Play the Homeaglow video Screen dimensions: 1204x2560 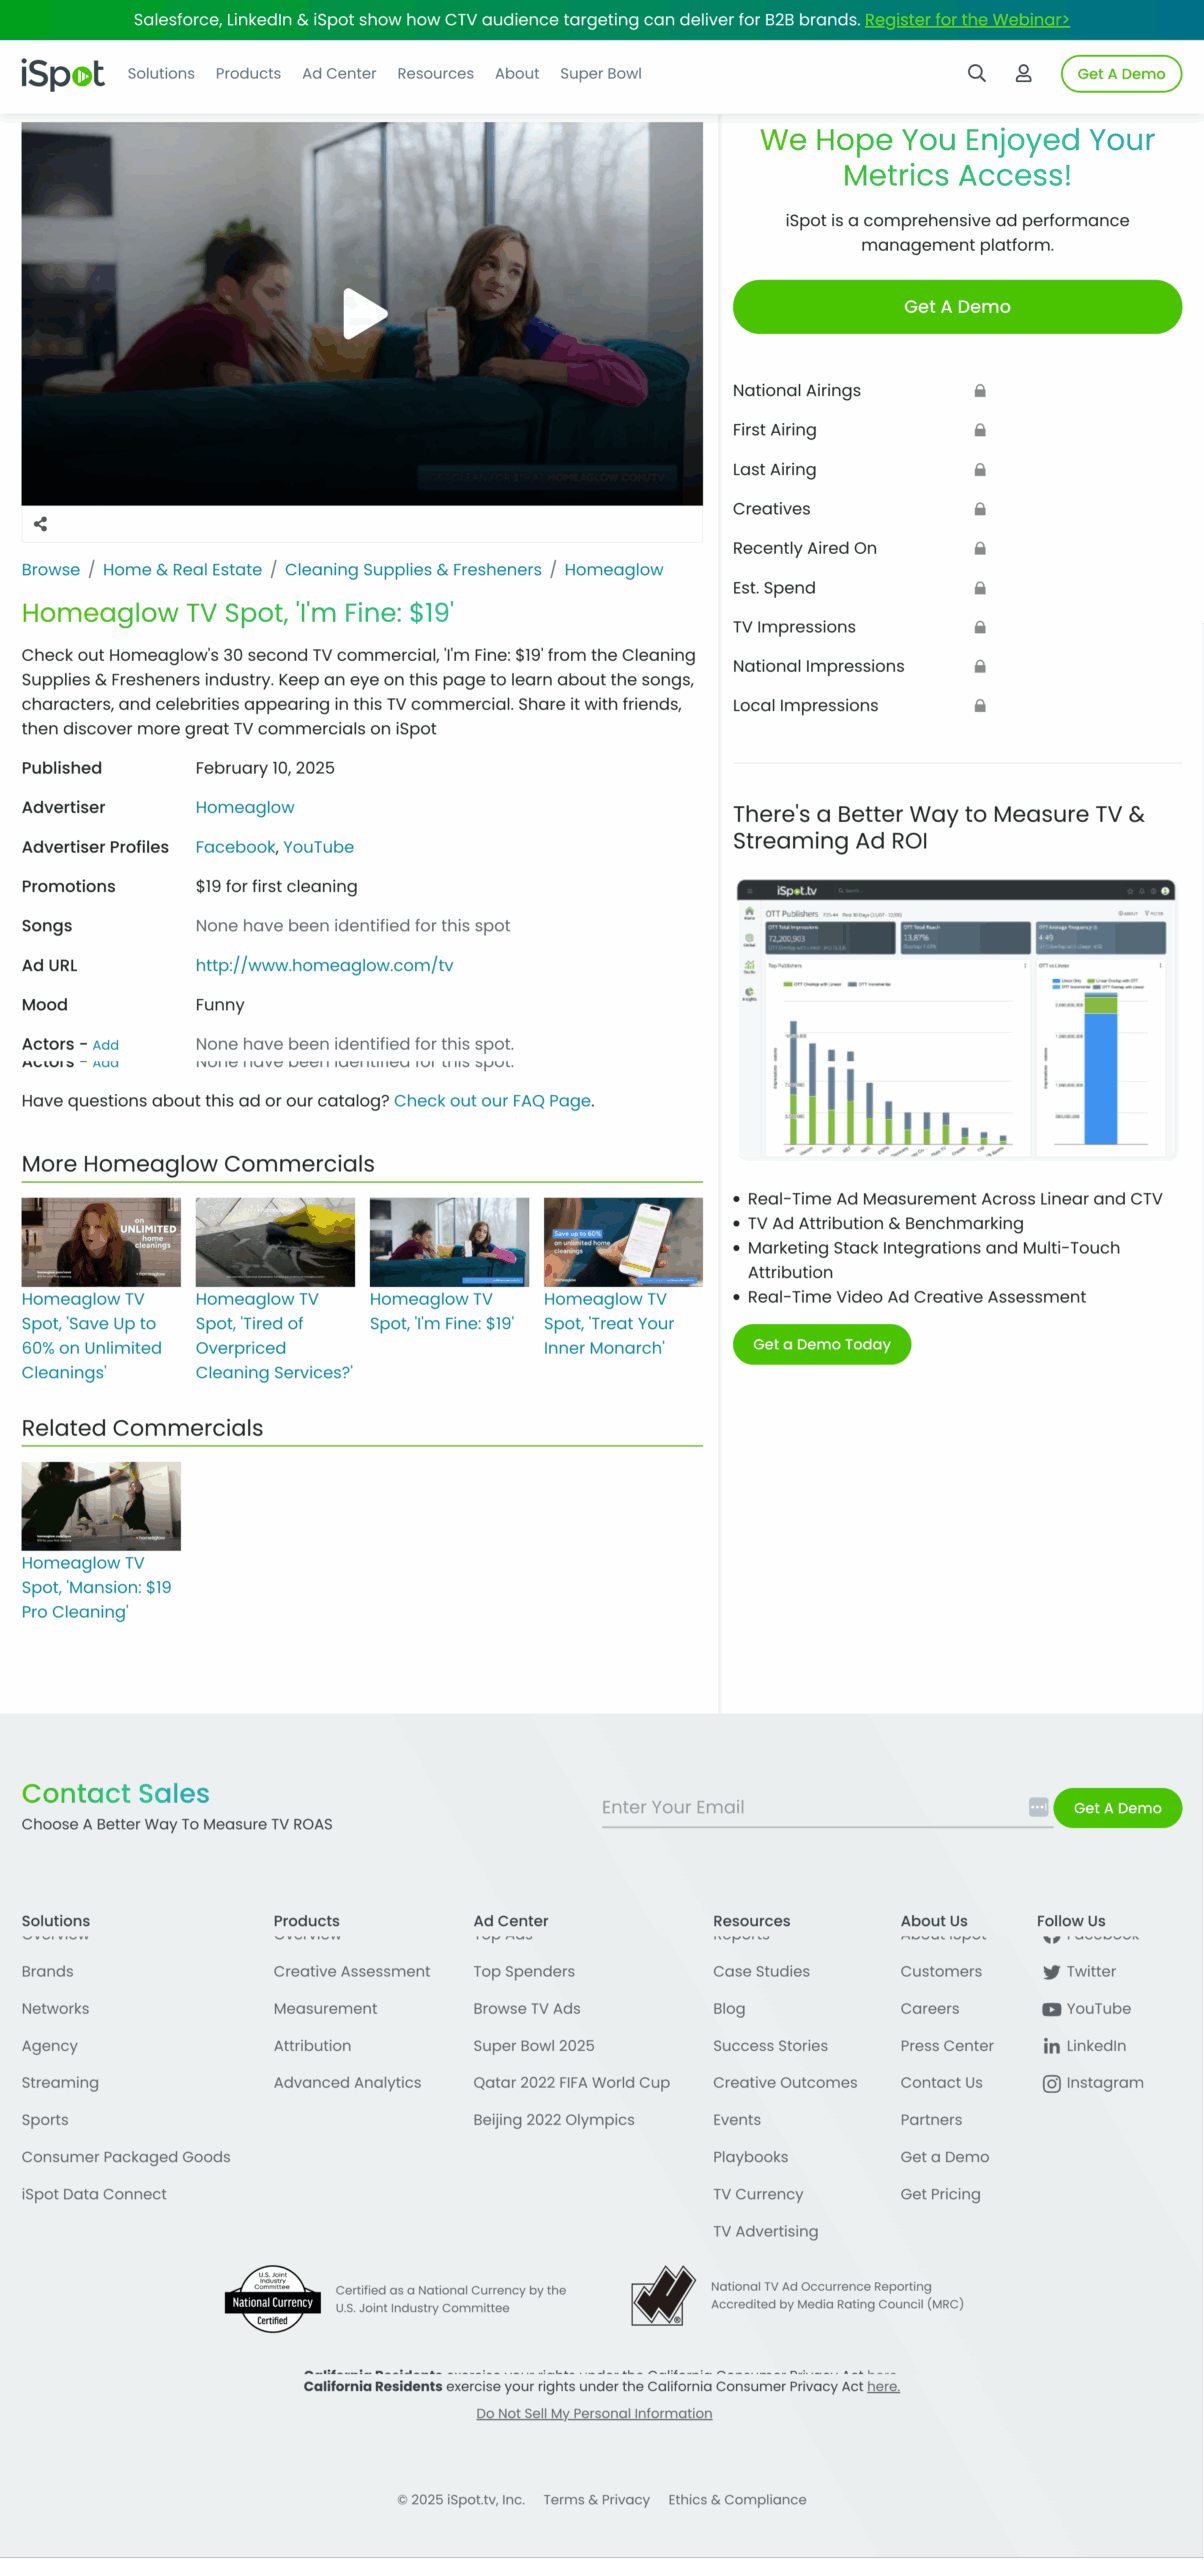coord(363,314)
